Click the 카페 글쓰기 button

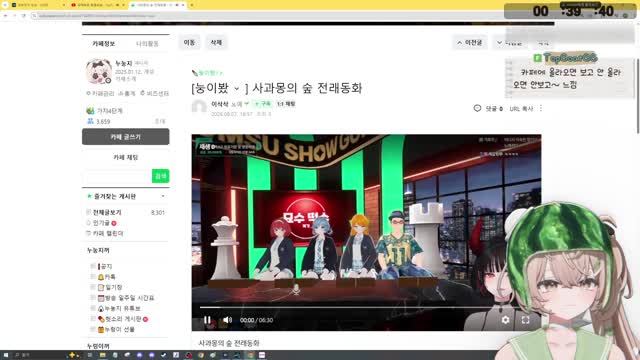point(126,137)
